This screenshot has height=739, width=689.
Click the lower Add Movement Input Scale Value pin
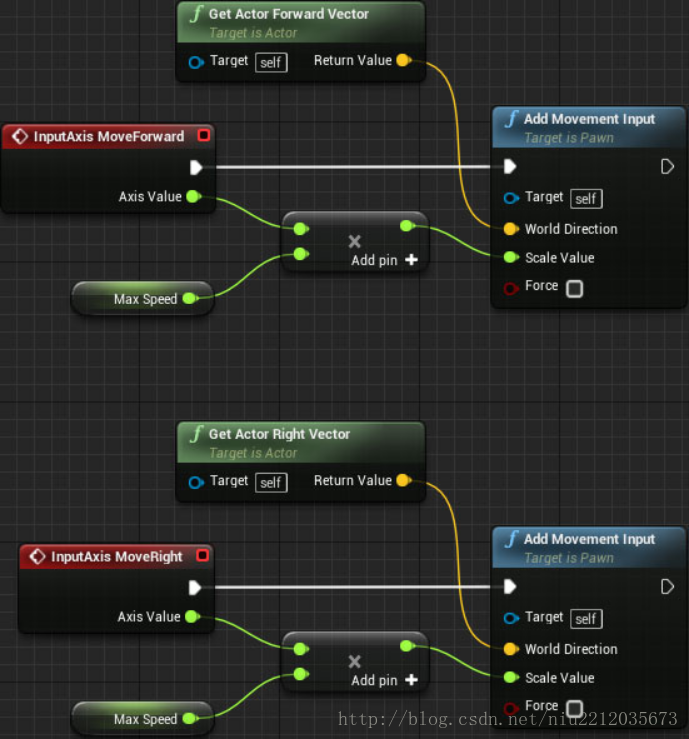point(511,678)
